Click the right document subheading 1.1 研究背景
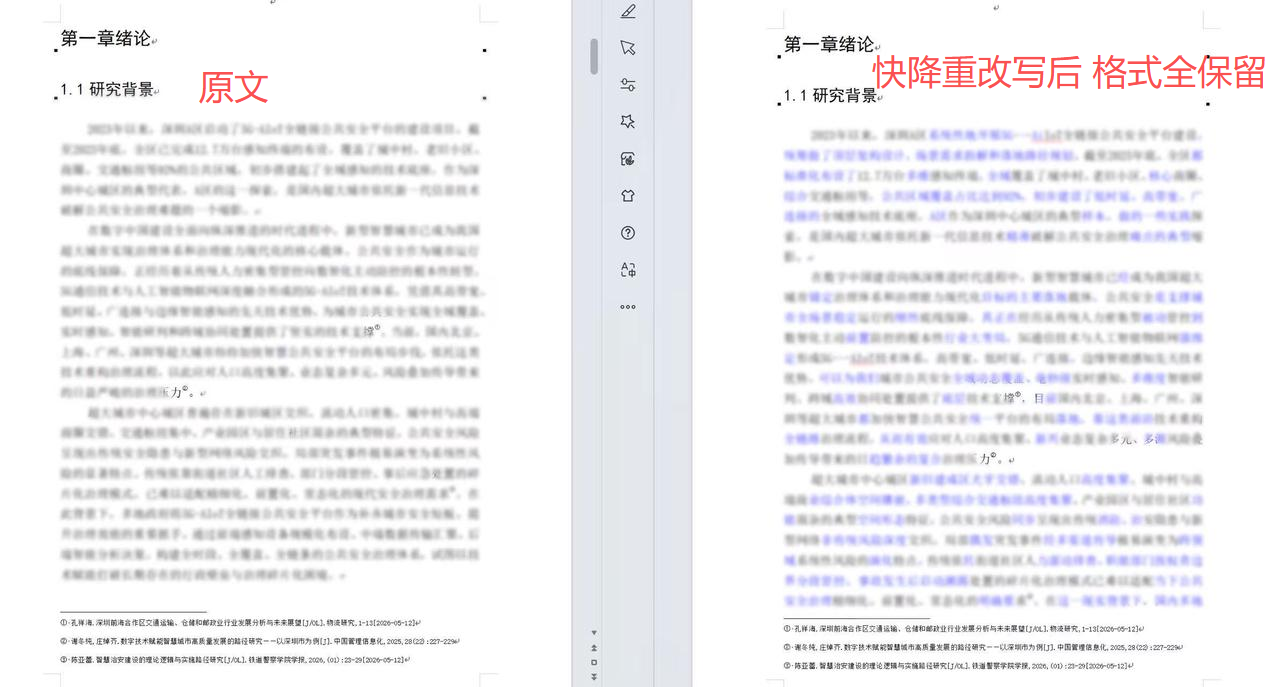This screenshot has width=1280, height=687. (x=830, y=95)
